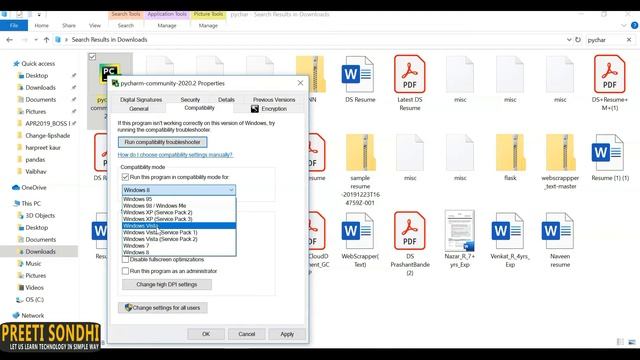640x360 pixels.
Task: Choose Windows Vista (Service Pack 1) option
Action: click(x=179, y=232)
